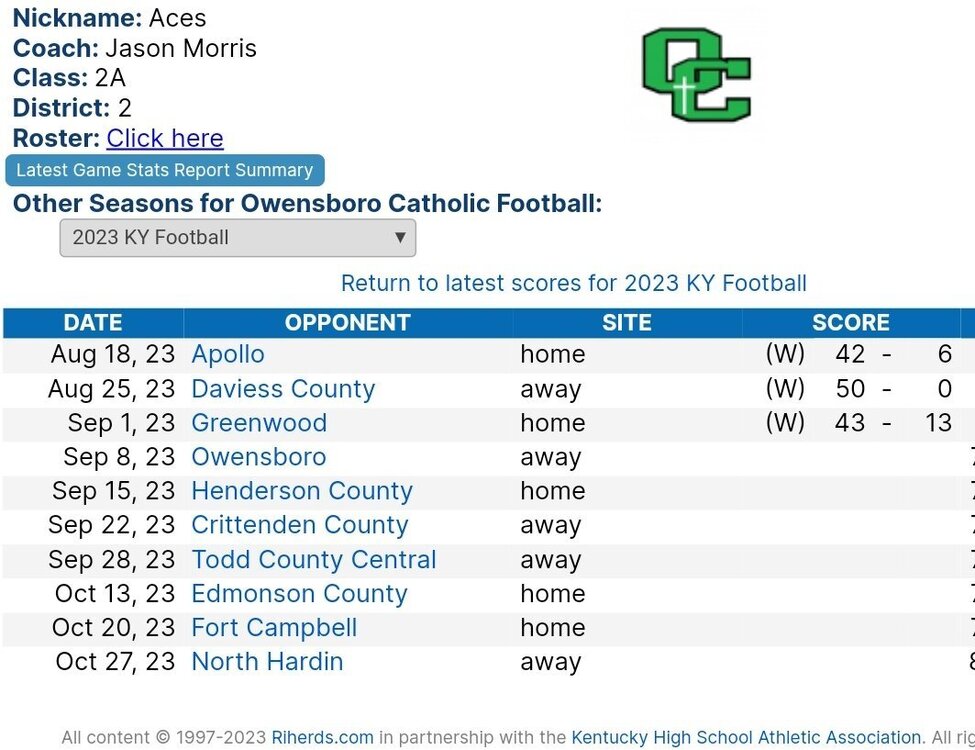Open the Apollo opponent page
The height and width of the screenshot is (750, 975).
tap(228, 354)
